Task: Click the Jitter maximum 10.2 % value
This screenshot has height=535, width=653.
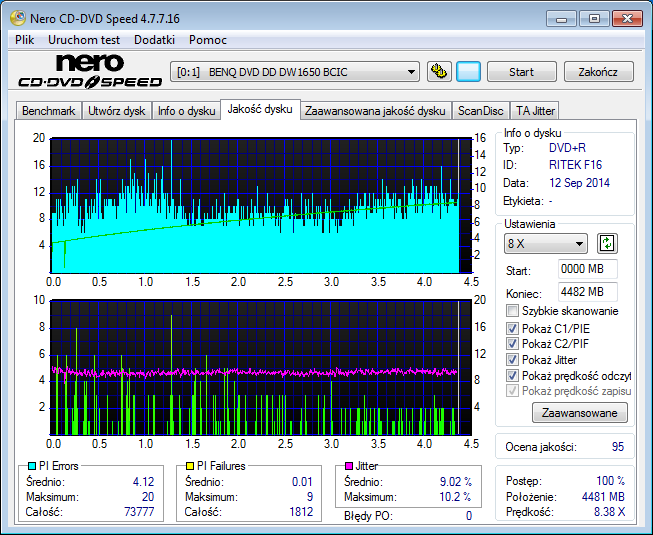Action: pyautogui.click(x=456, y=497)
